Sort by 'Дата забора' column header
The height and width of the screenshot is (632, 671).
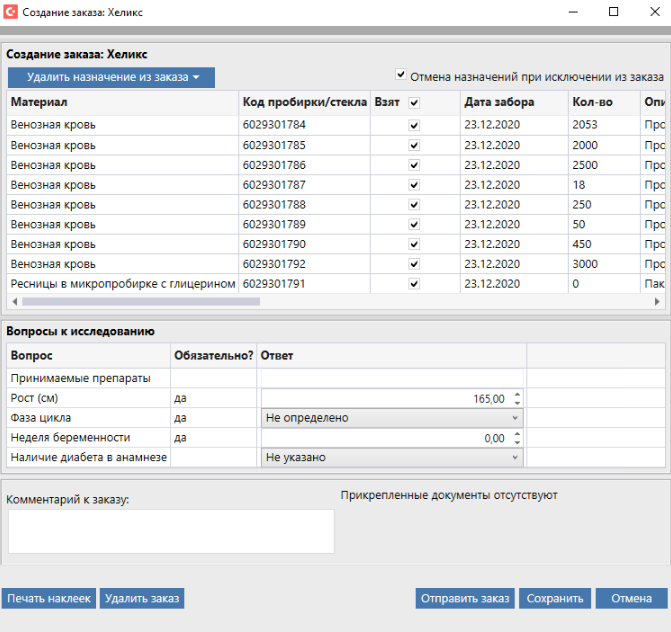tap(499, 102)
